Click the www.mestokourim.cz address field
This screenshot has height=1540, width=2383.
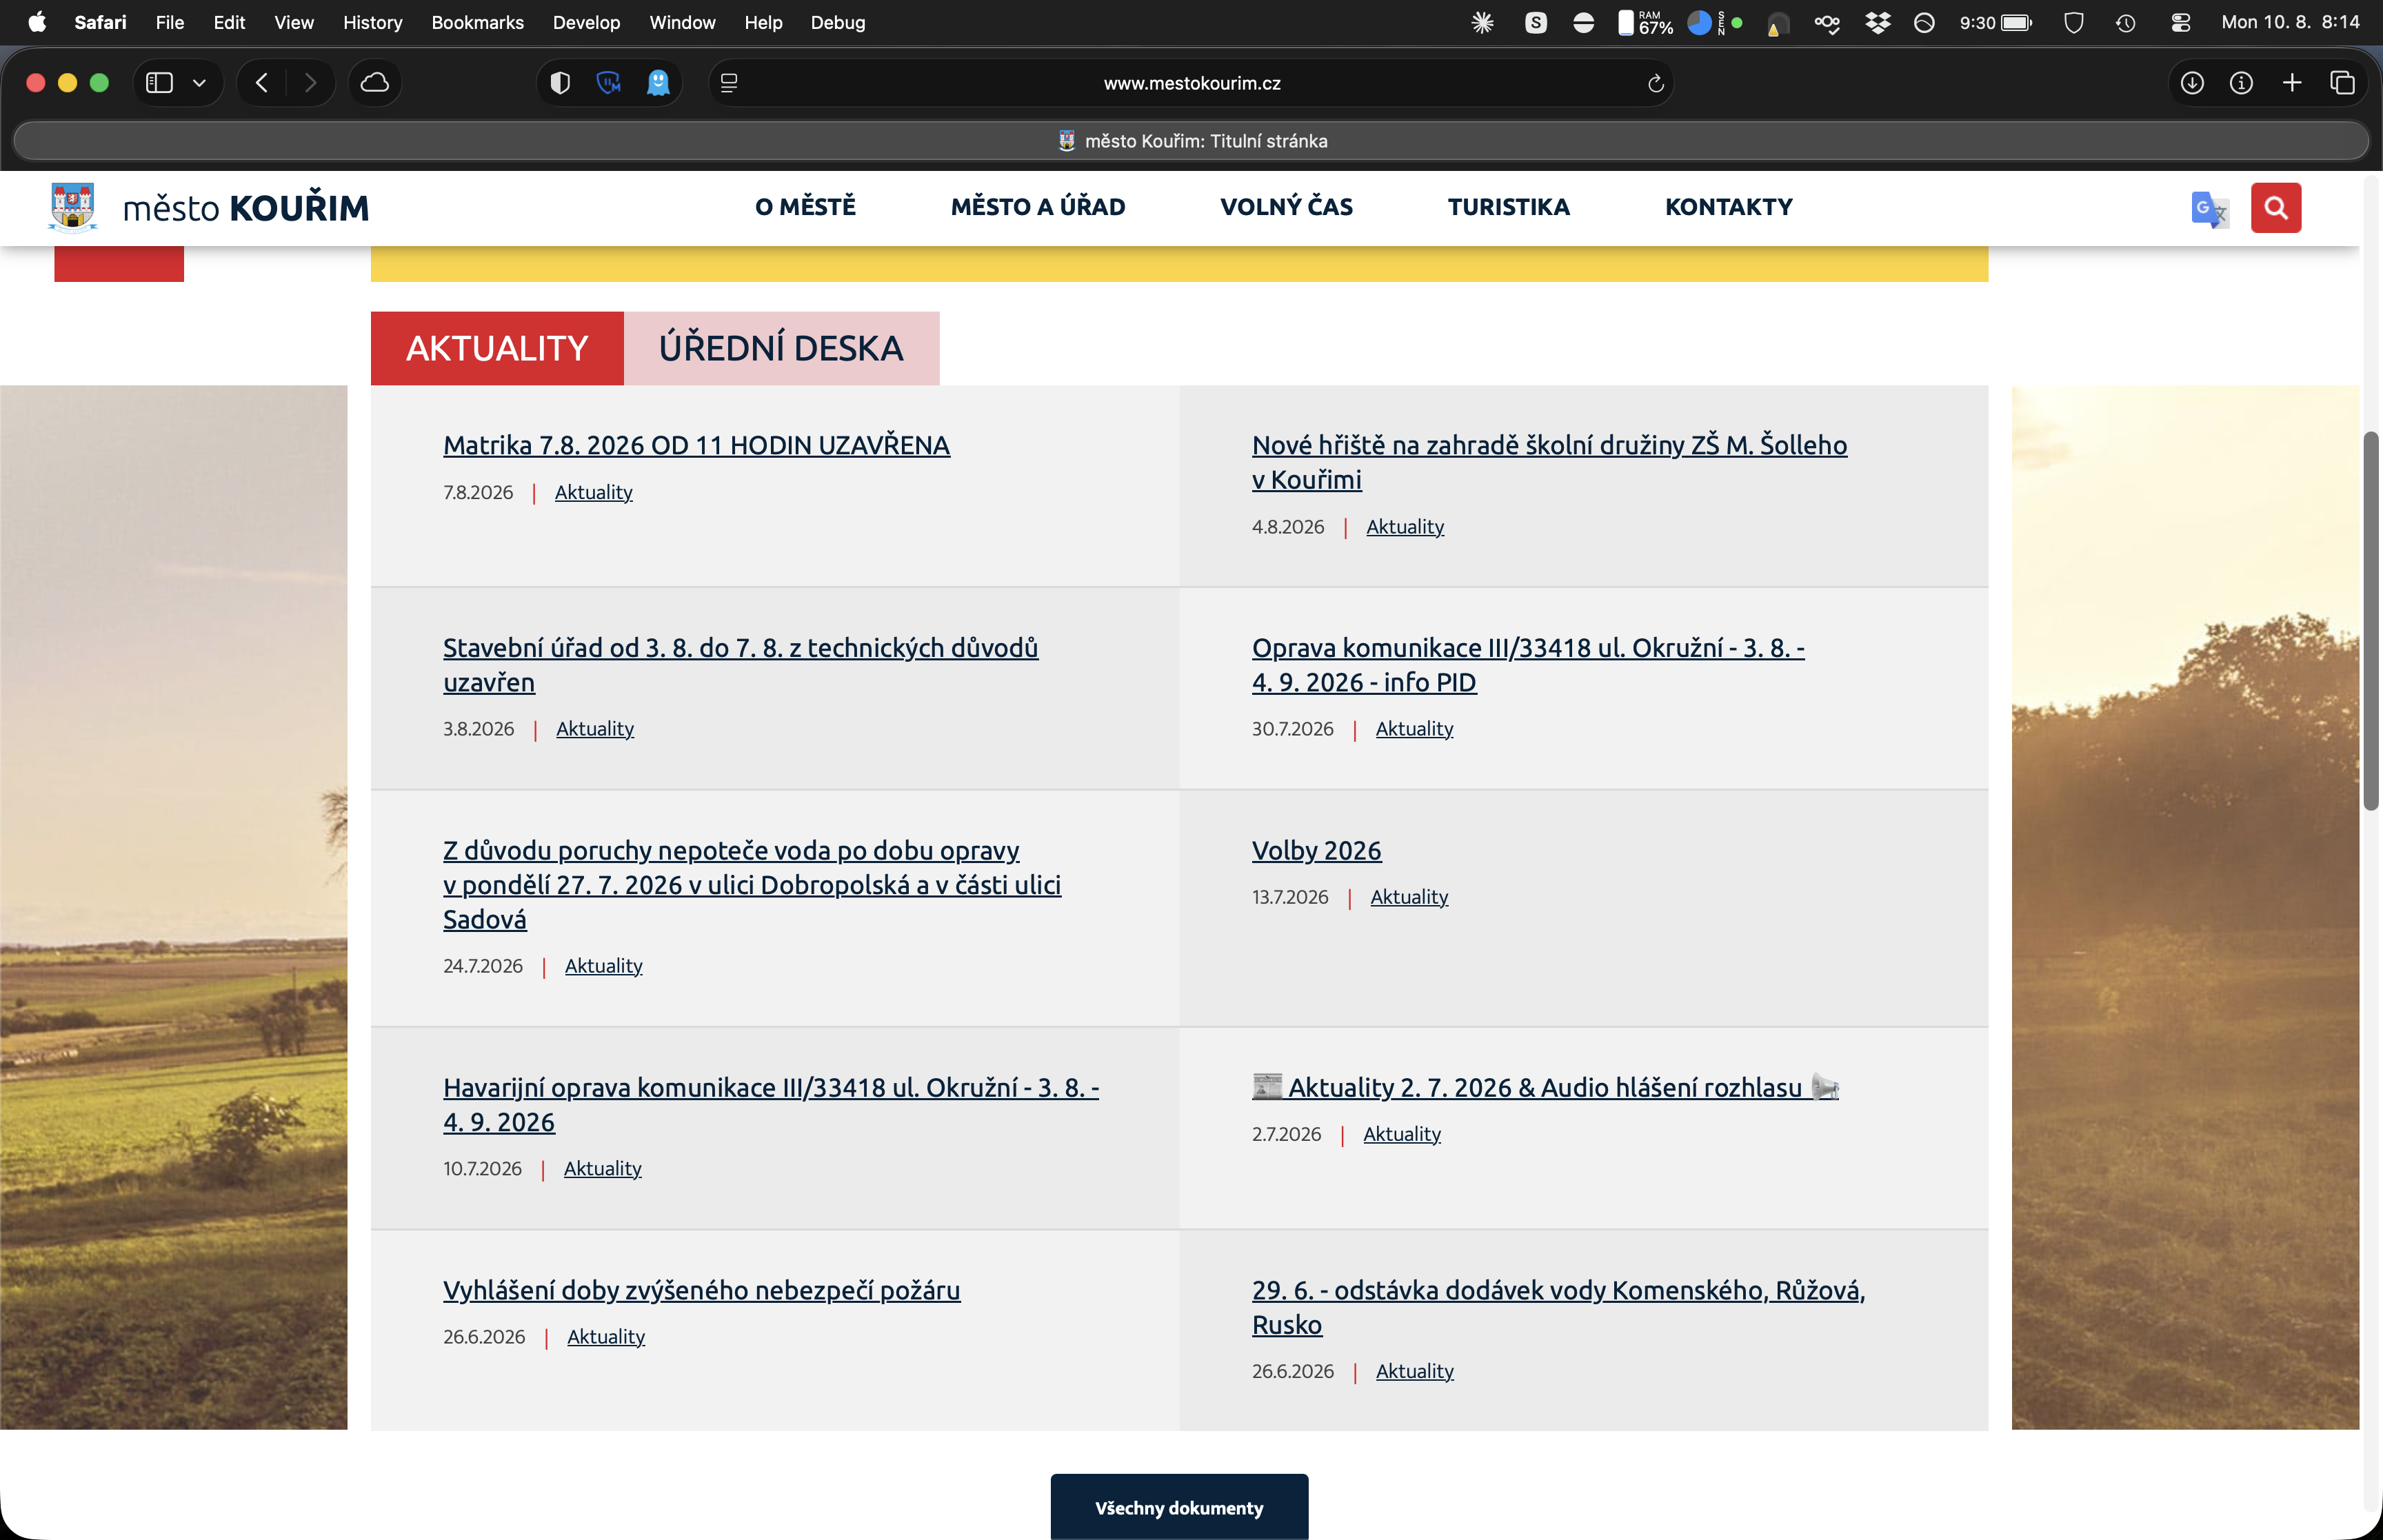coord(1191,83)
